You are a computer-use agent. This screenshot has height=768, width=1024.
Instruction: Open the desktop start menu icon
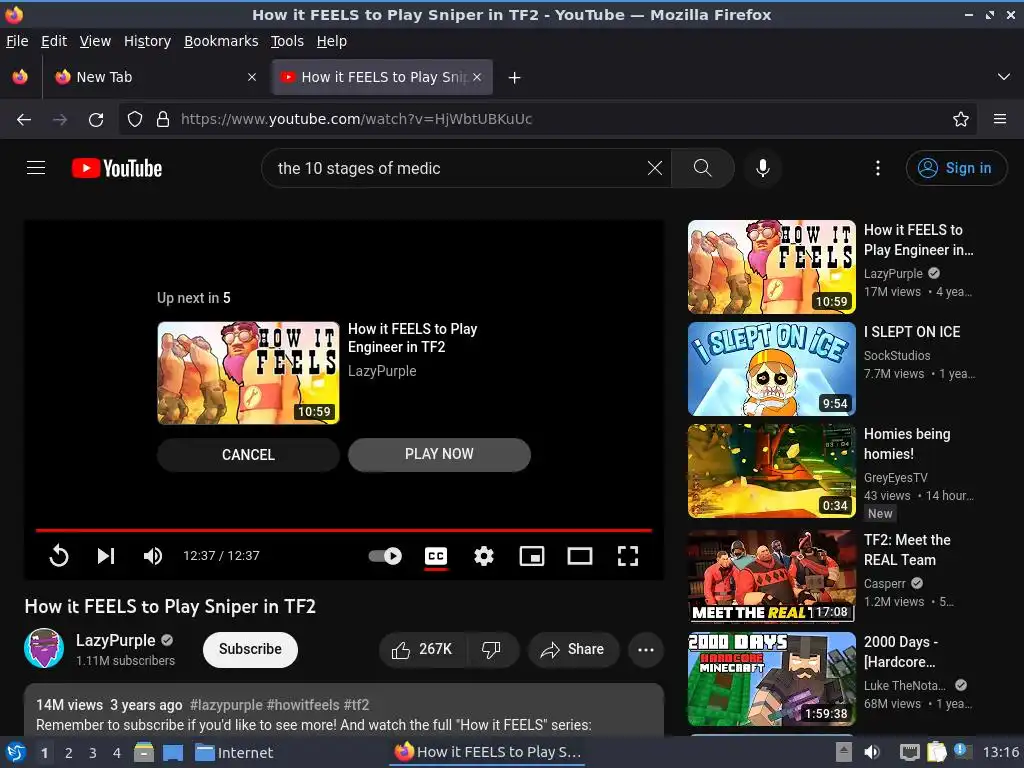(x=16, y=752)
